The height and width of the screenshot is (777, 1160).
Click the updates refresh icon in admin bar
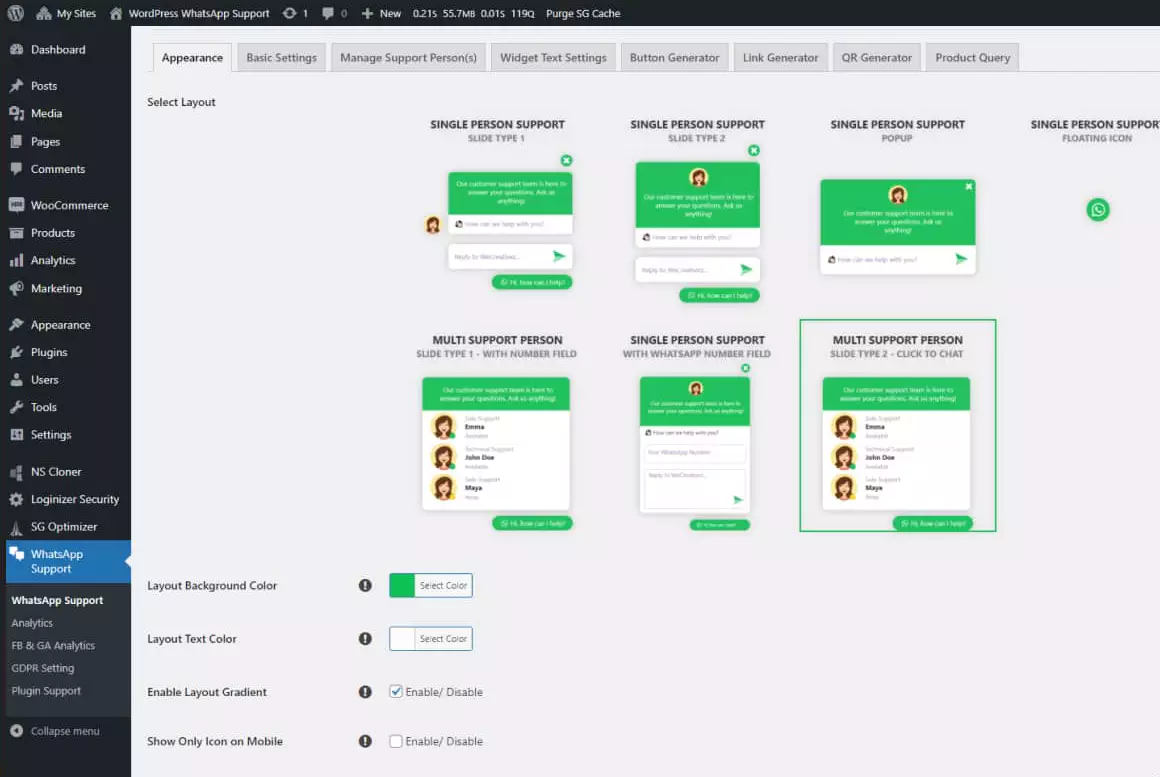pyautogui.click(x=289, y=13)
